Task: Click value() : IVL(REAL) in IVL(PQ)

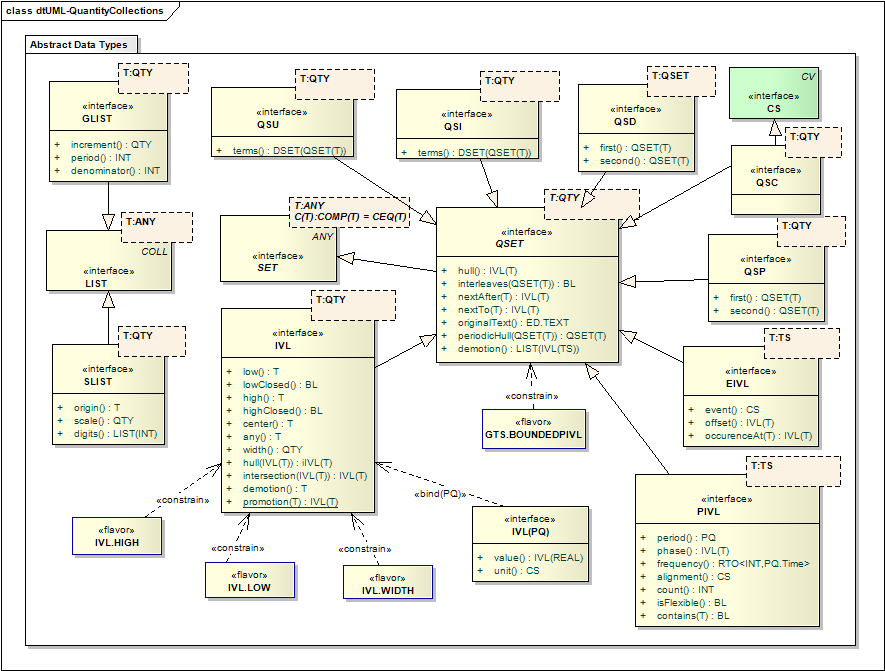Action: [538, 558]
